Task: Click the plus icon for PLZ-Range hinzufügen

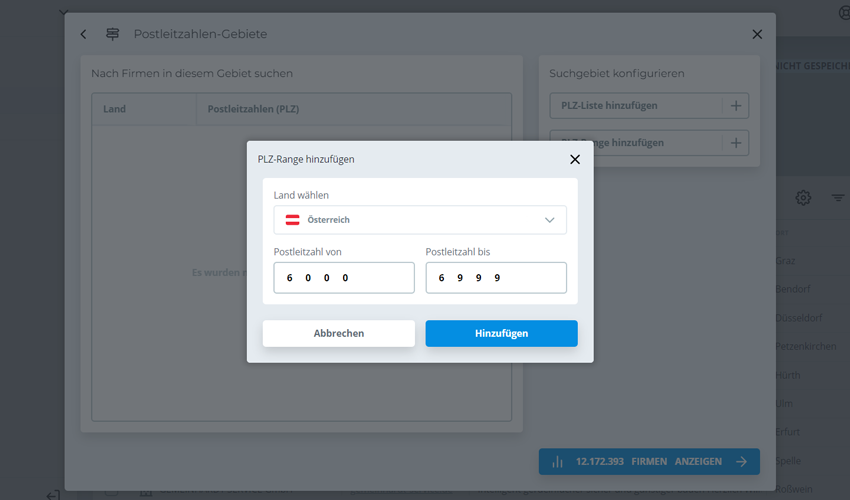Action: point(735,143)
